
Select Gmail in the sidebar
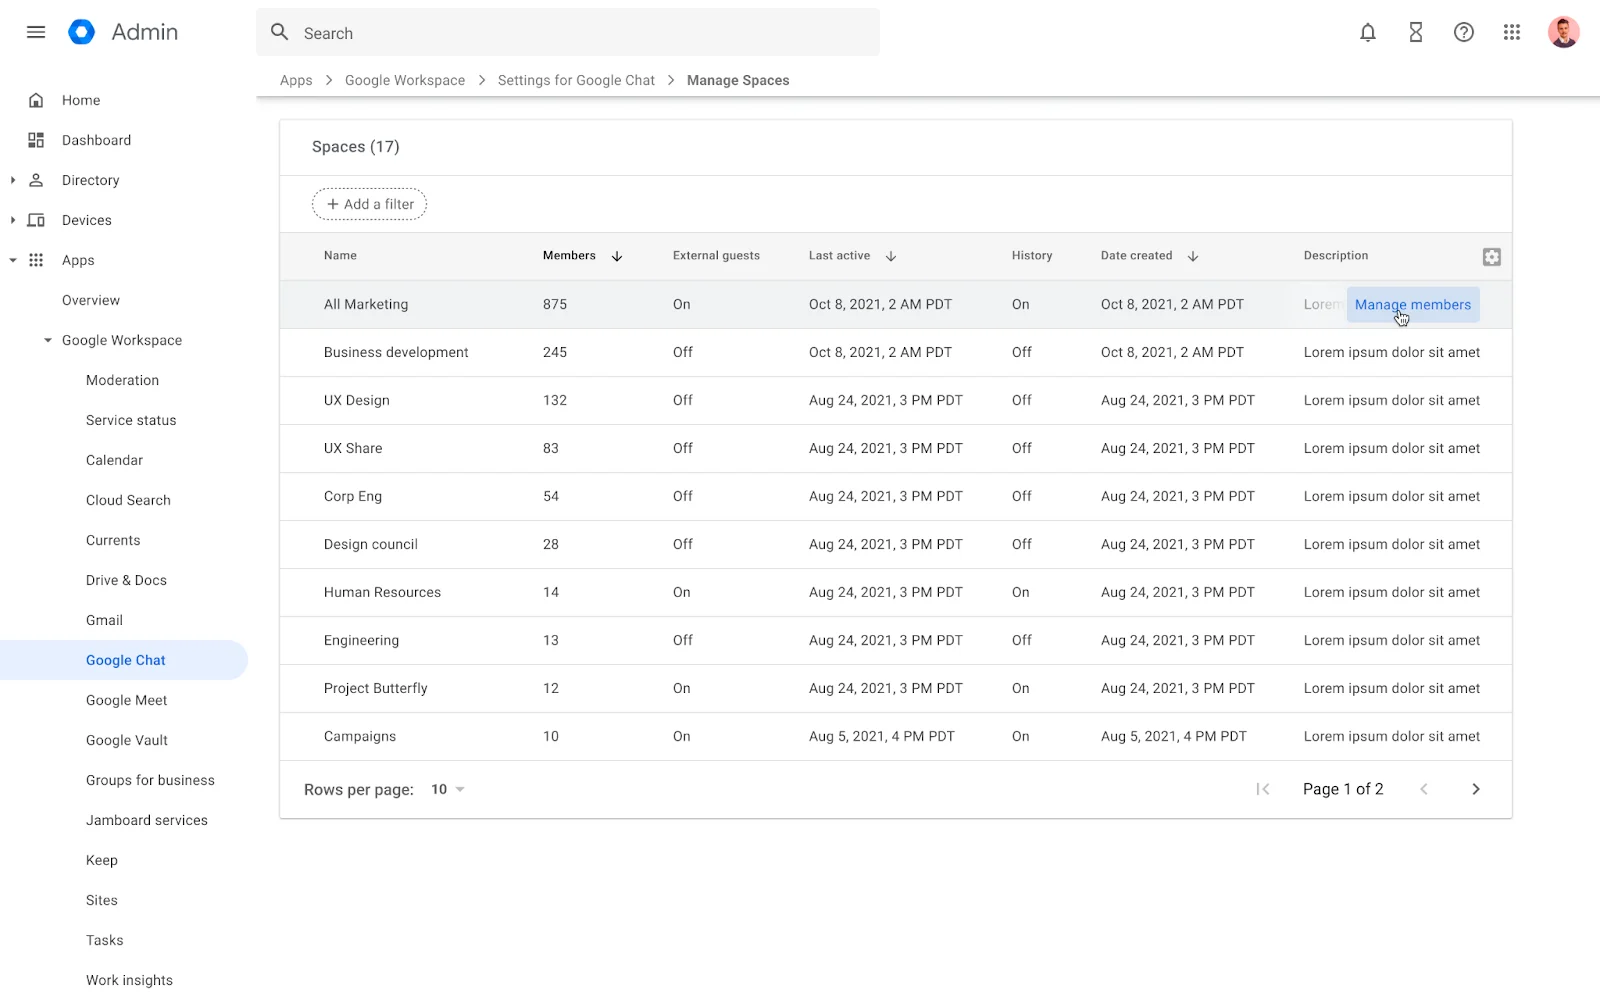104,620
